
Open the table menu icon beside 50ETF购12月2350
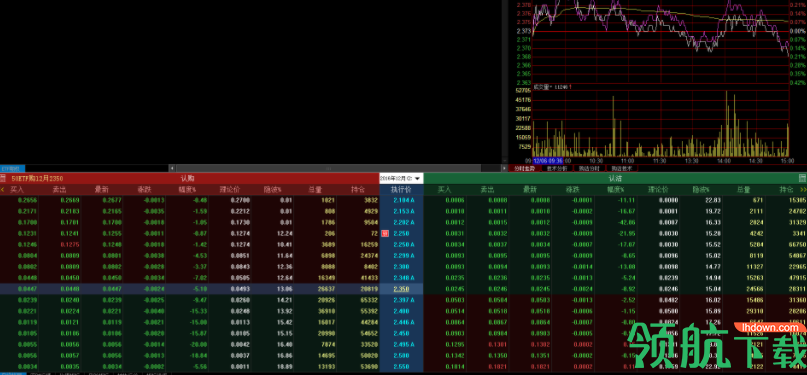pos(3,178)
